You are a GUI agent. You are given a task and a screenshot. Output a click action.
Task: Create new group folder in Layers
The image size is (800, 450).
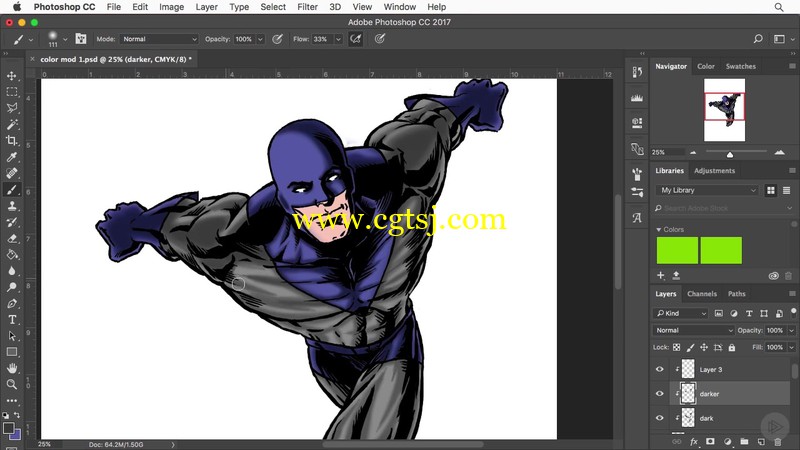point(744,442)
